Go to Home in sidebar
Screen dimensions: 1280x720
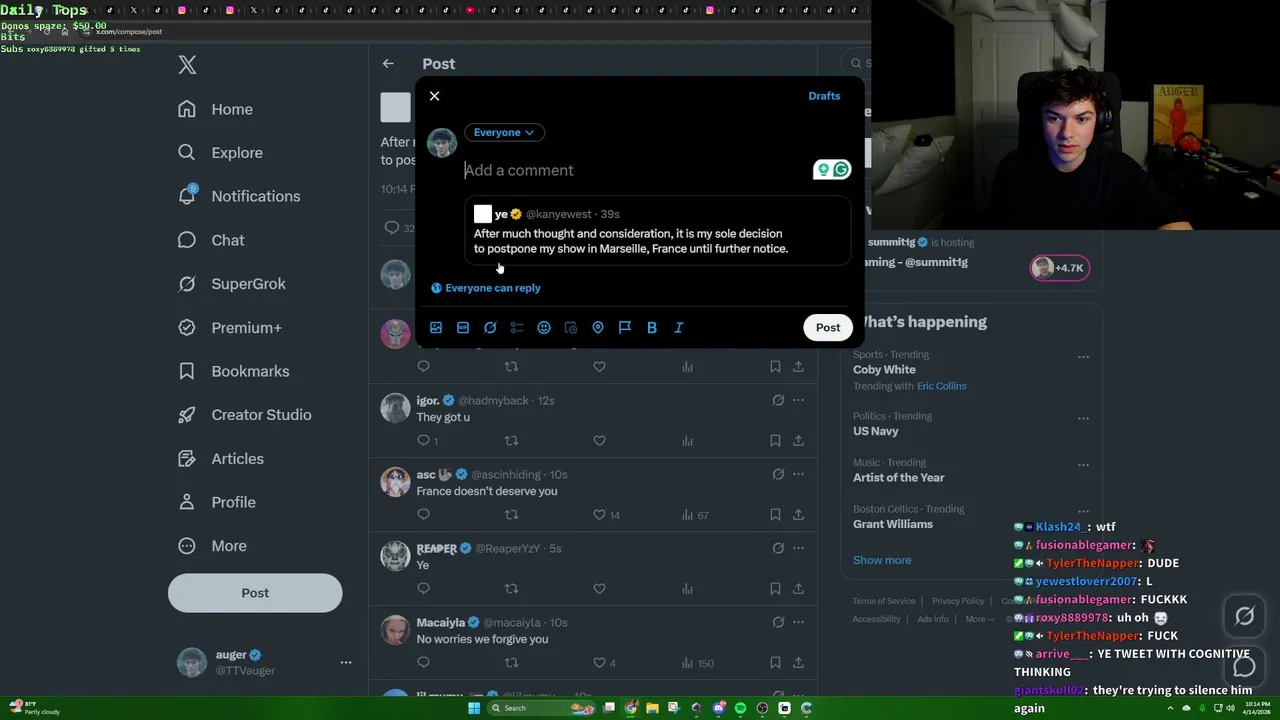(215, 109)
